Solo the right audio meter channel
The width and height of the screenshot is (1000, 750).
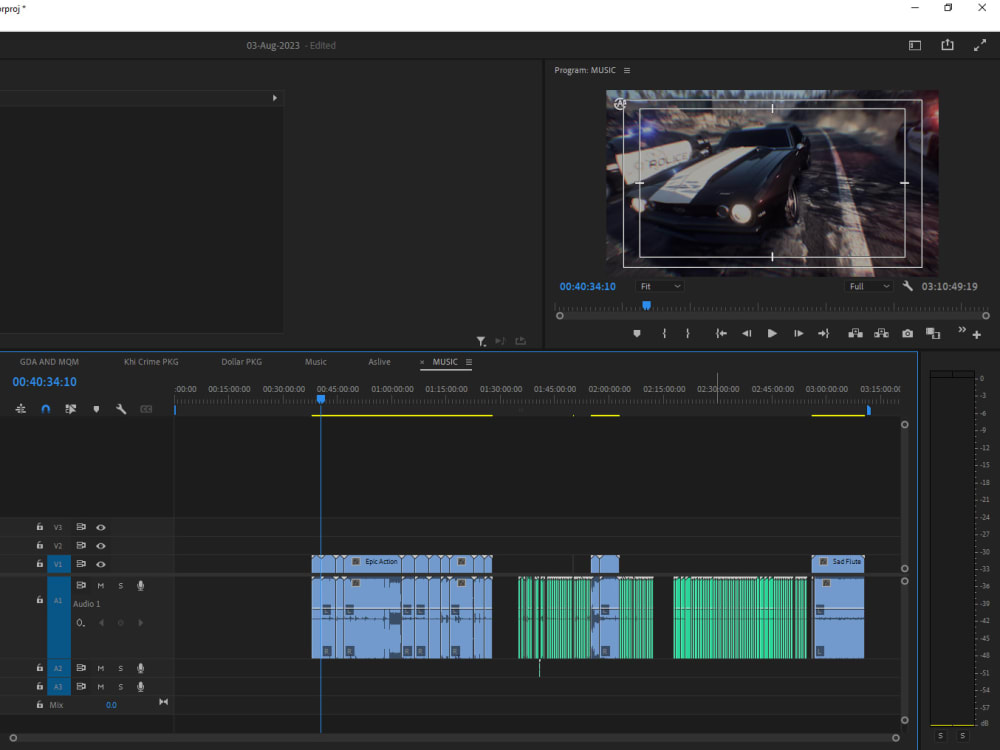click(x=962, y=736)
